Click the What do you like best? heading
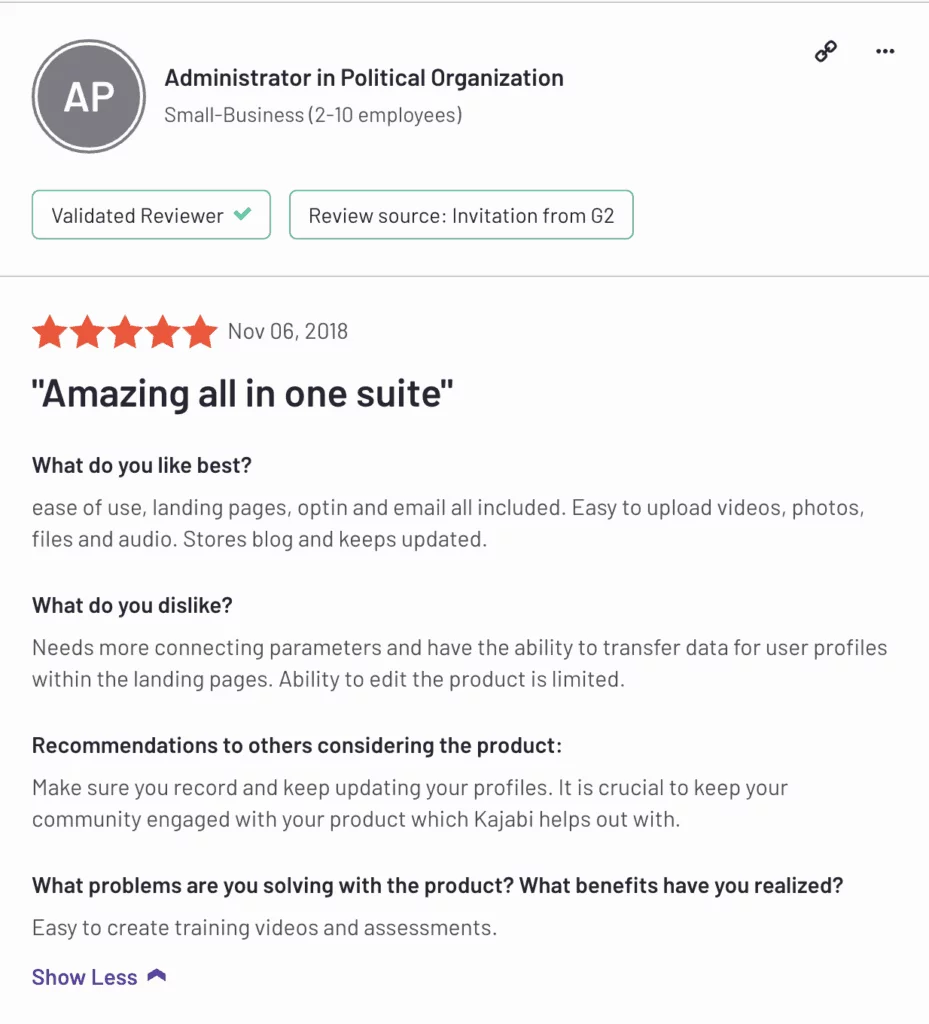This screenshot has height=1024, width=929. (142, 466)
